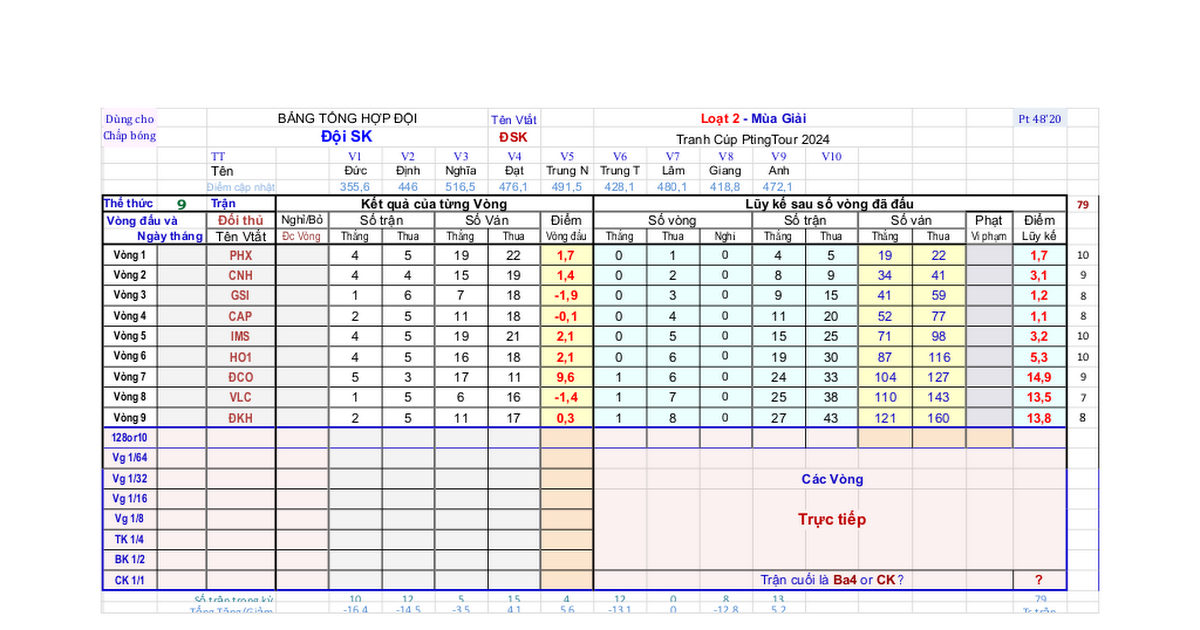1200x630 pixels.
Task: Select cumulative score '13,8' in Vòng 9
Action: 1039,418
